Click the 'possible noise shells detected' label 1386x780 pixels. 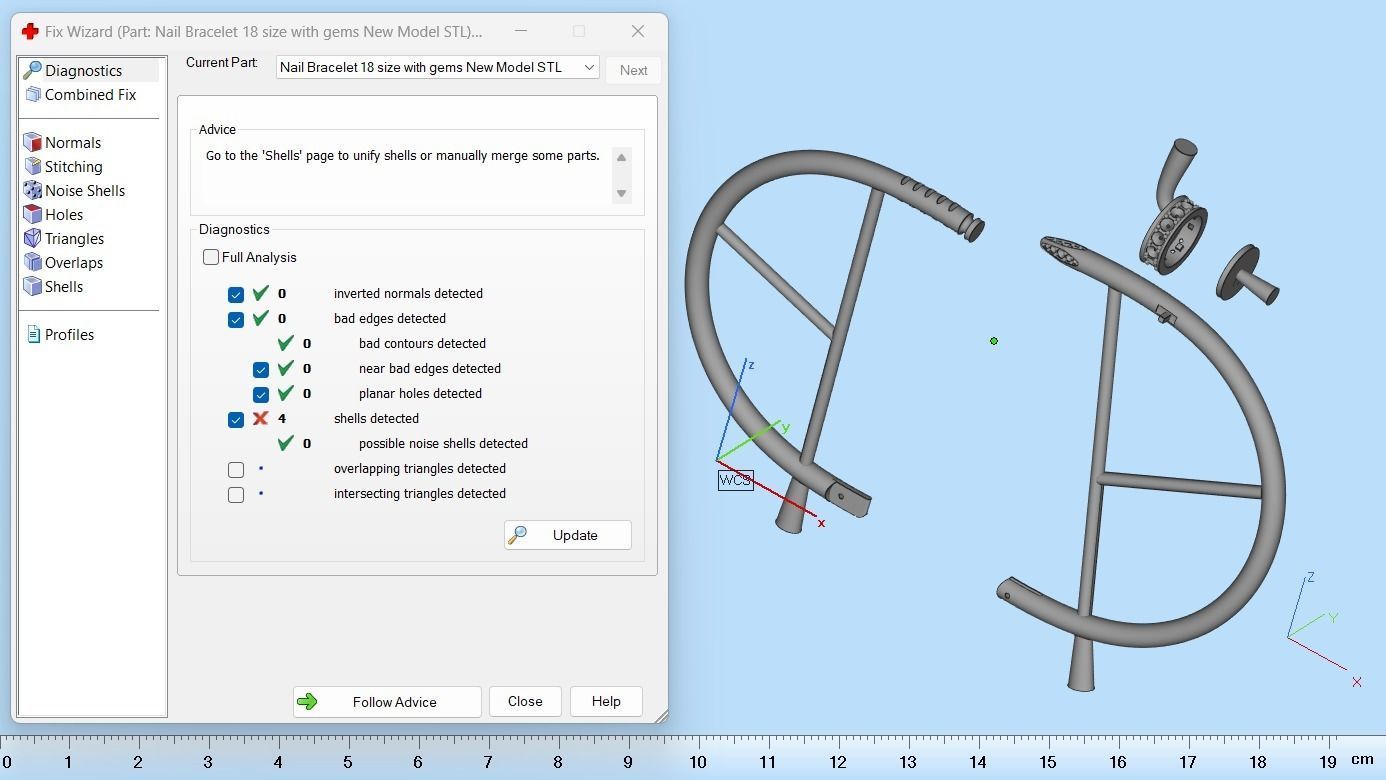443,443
